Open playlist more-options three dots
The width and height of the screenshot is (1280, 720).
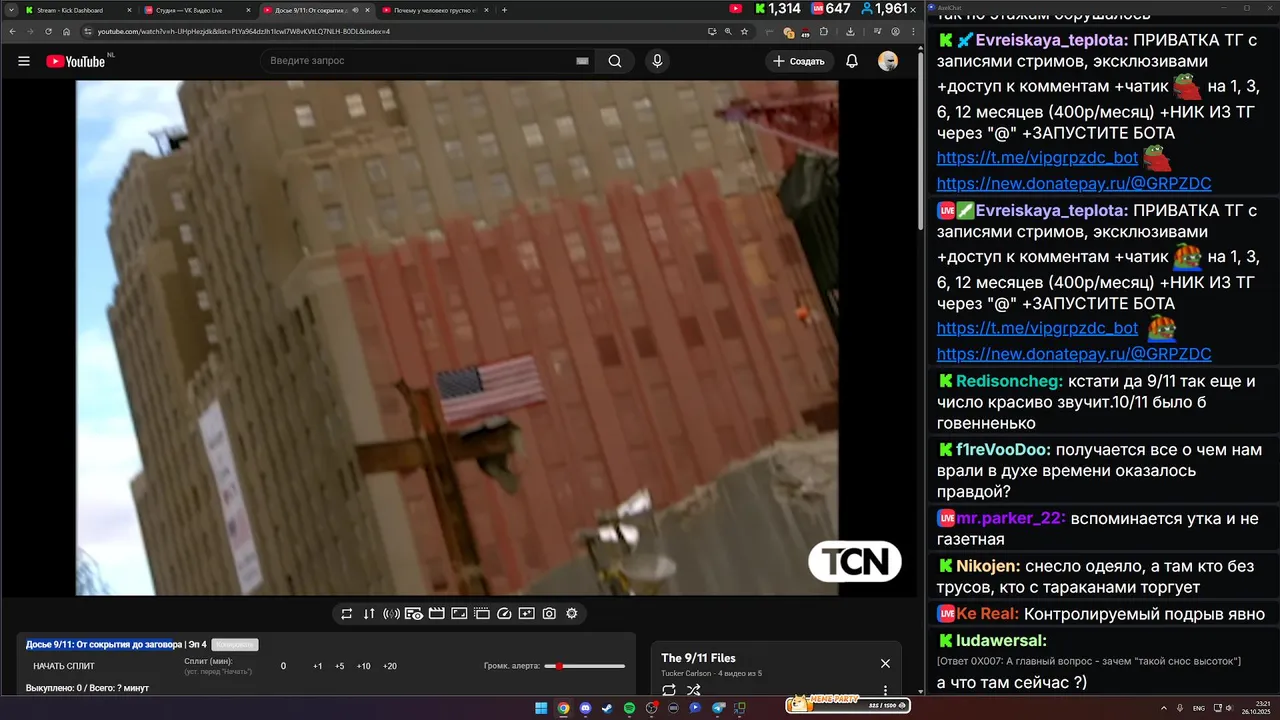pyautogui.click(x=885, y=690)
